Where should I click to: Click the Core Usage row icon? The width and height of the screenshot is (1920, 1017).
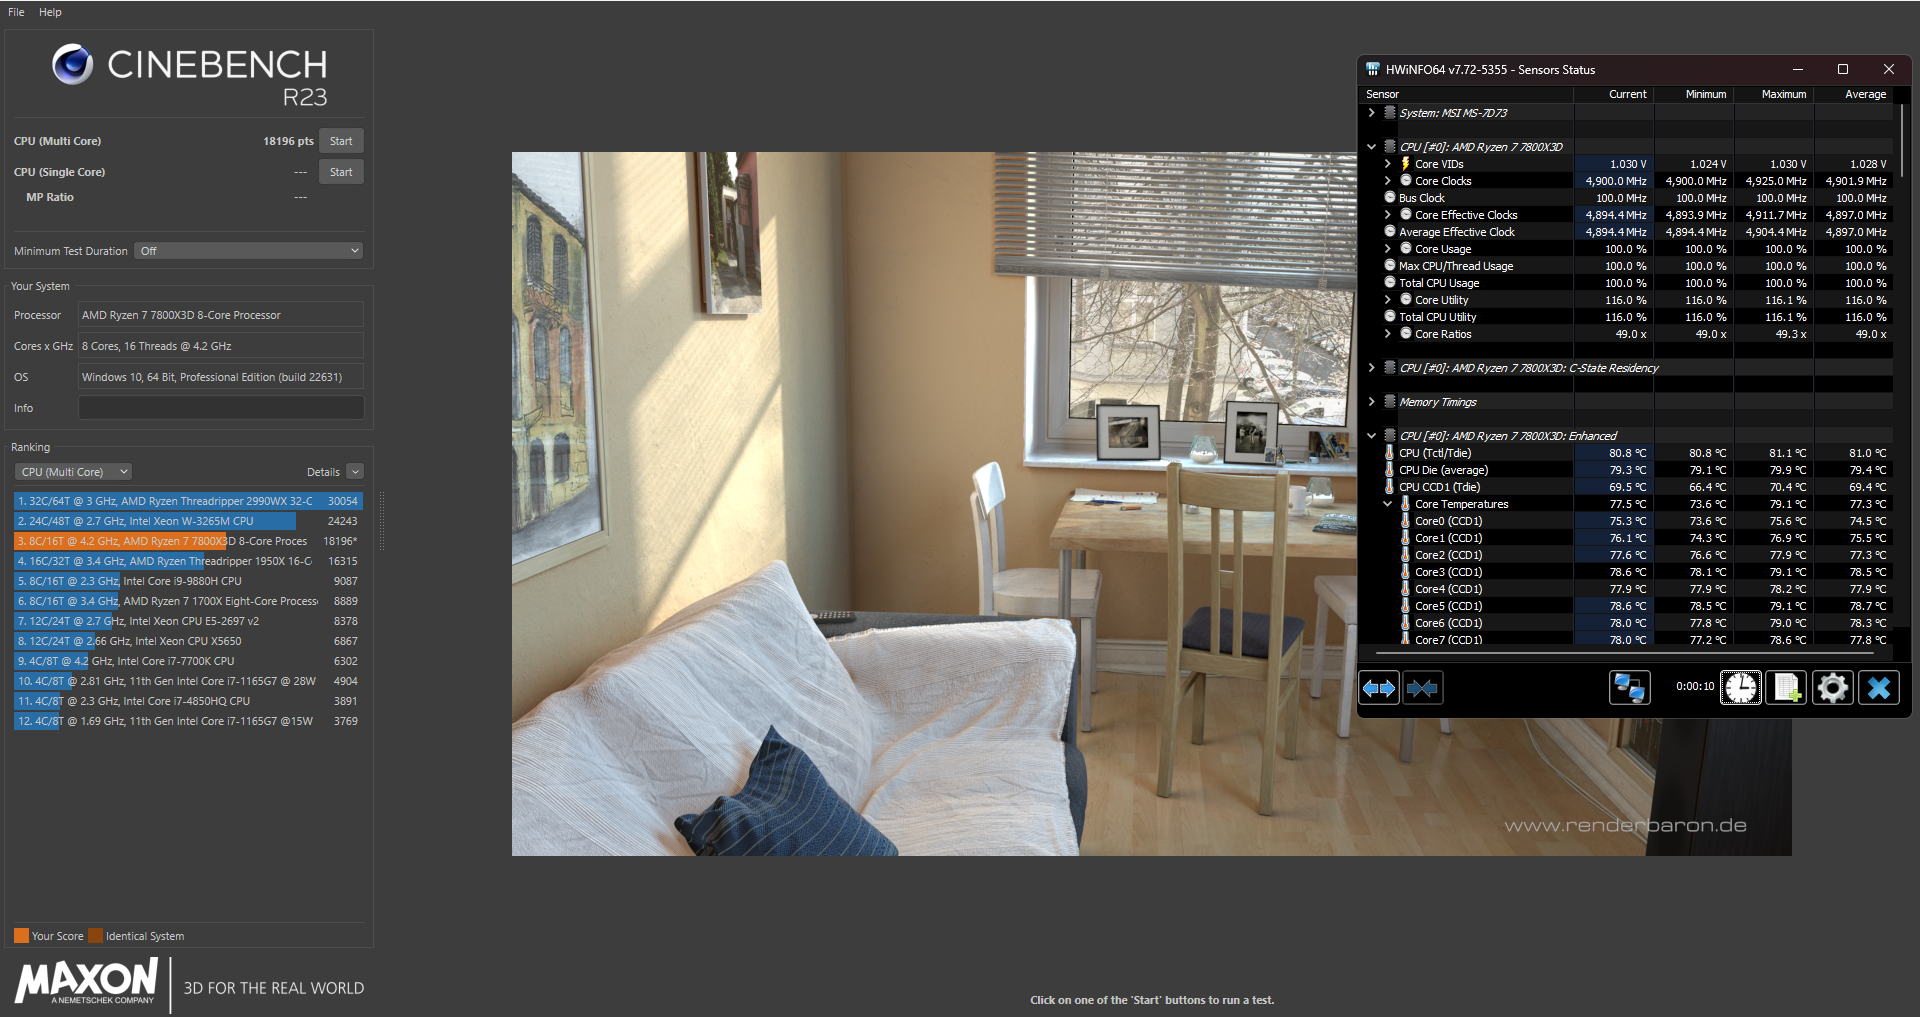[1405, 249]
